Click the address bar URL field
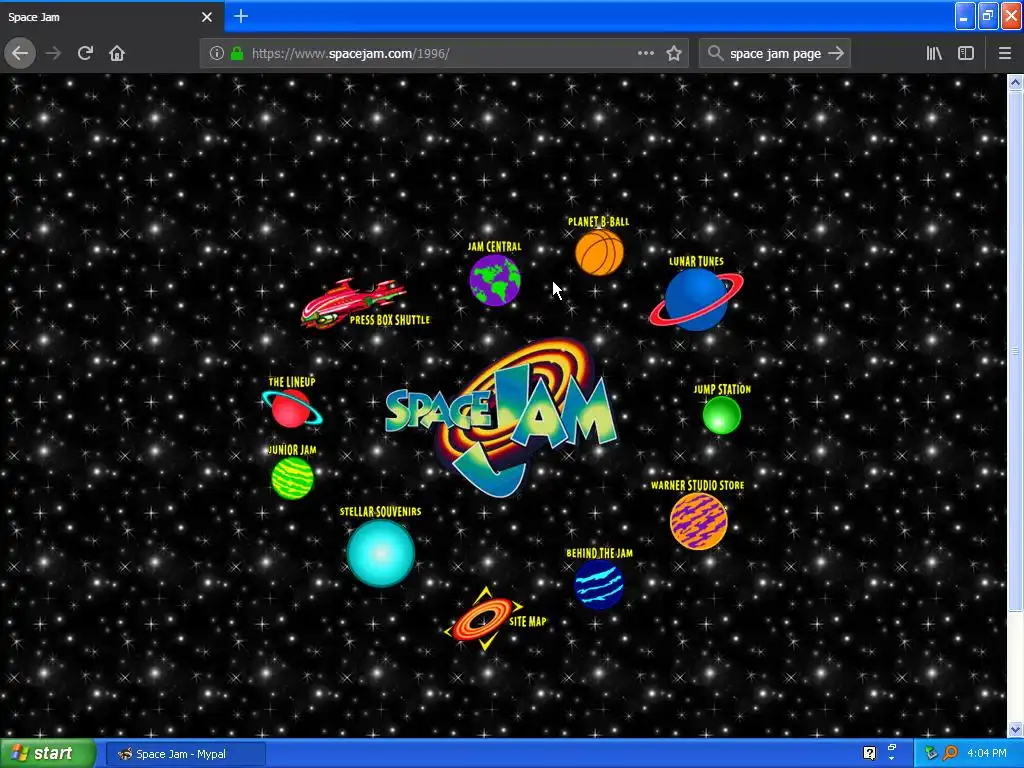 click(443, 54)
